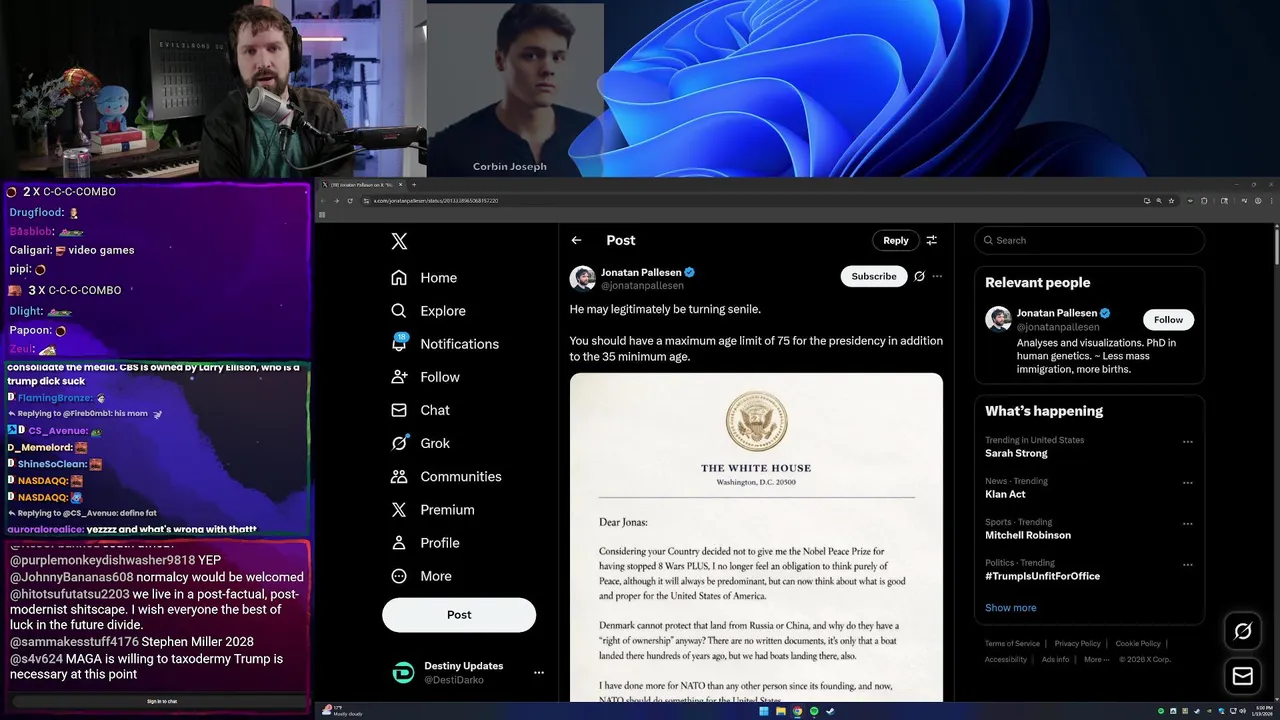Viewport: 1280px width, 720px height.
Task: Open Destiny Updates account options ellipsis
Action: point(538,673)
